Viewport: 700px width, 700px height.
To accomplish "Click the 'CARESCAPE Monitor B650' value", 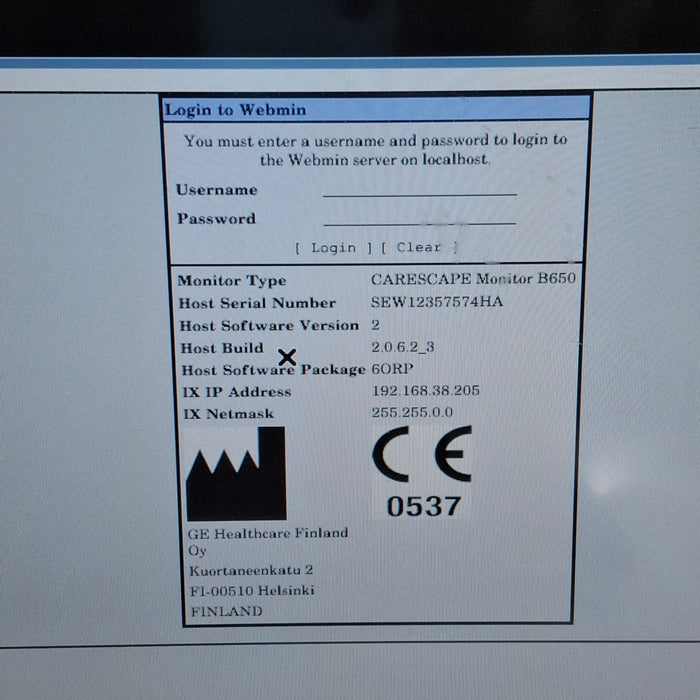I will point(473,279).
